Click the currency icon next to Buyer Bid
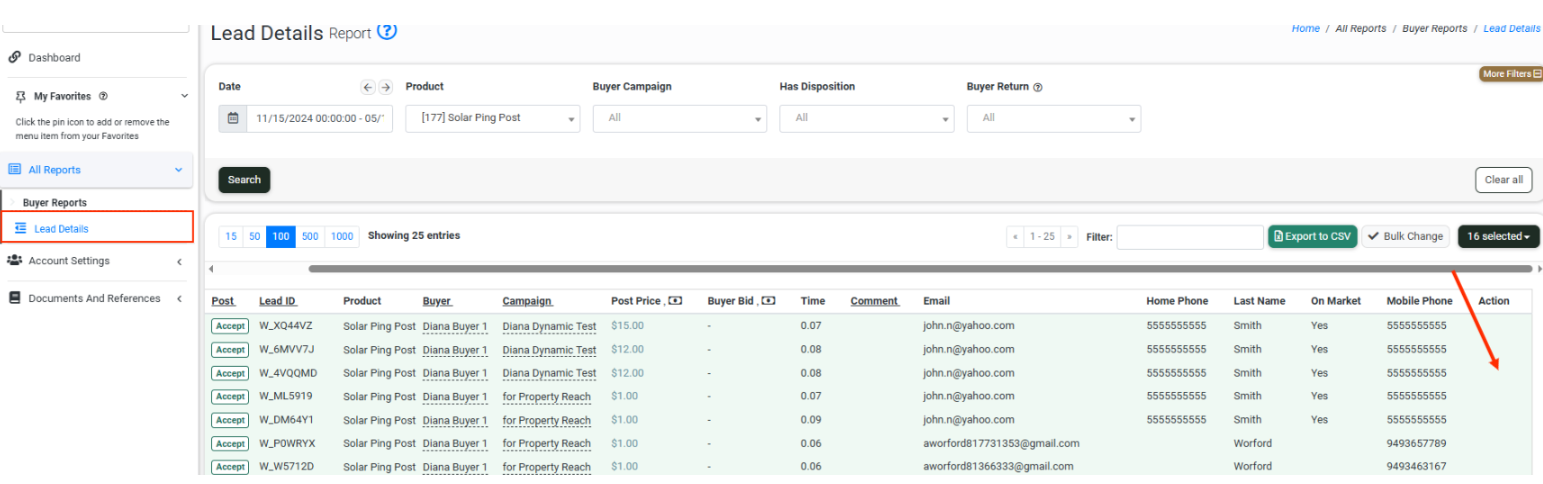The image size is (1543, 484). click(768, 301)
